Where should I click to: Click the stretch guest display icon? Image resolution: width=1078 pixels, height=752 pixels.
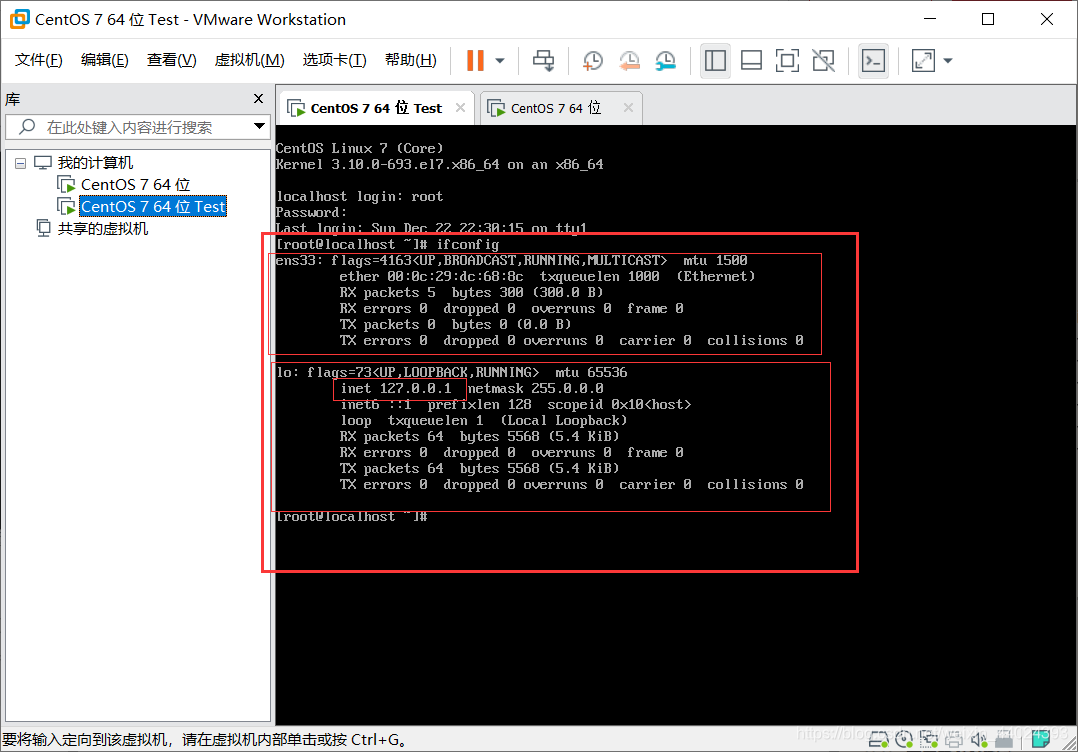pos(923,60)
